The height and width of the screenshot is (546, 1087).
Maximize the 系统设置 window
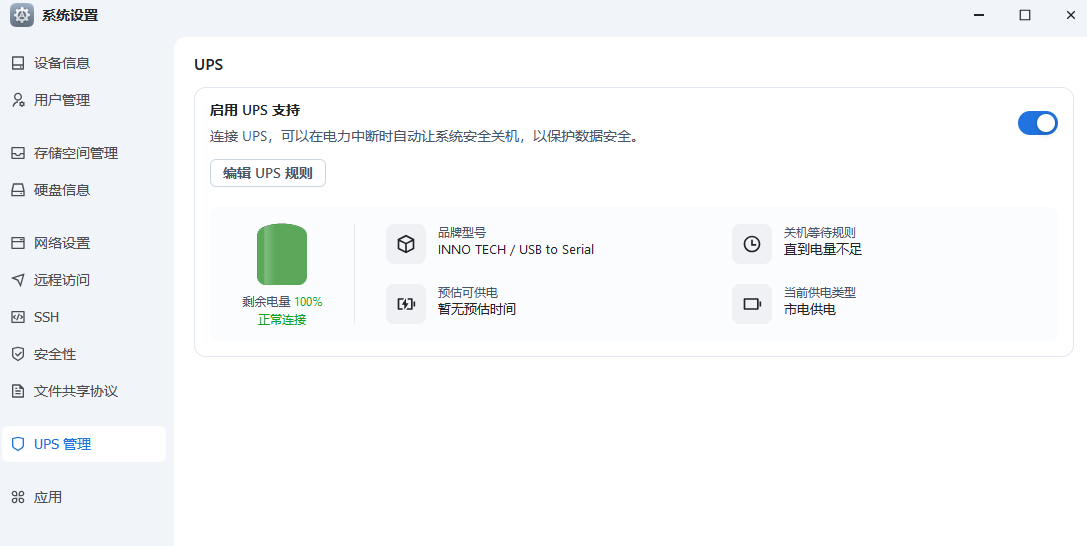point(1025,15)
